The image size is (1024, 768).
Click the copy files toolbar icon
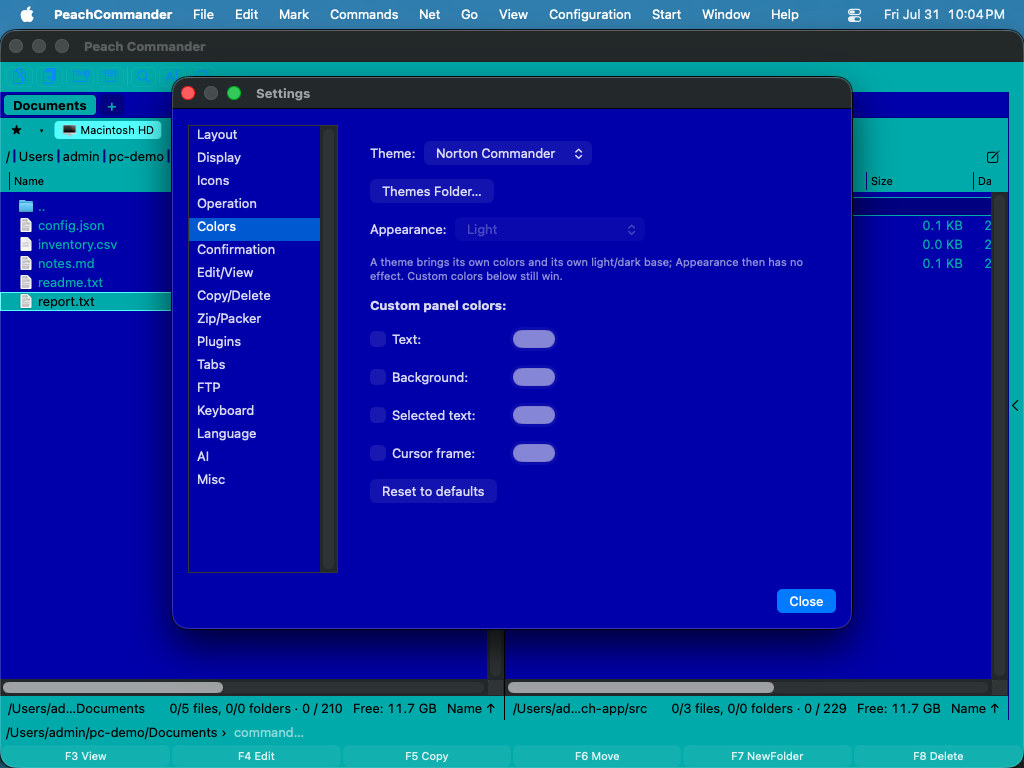[x=20, y=76]
